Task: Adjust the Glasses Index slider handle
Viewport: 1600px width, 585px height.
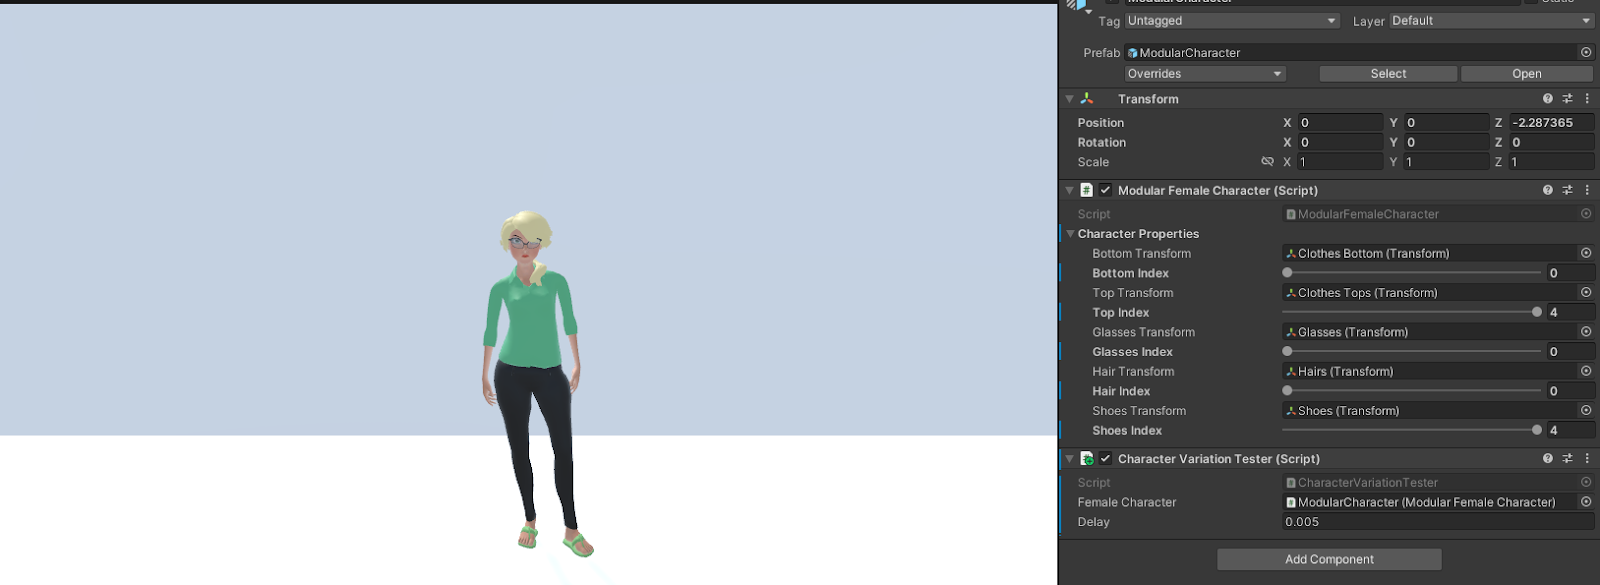Action: [1287, 351]
